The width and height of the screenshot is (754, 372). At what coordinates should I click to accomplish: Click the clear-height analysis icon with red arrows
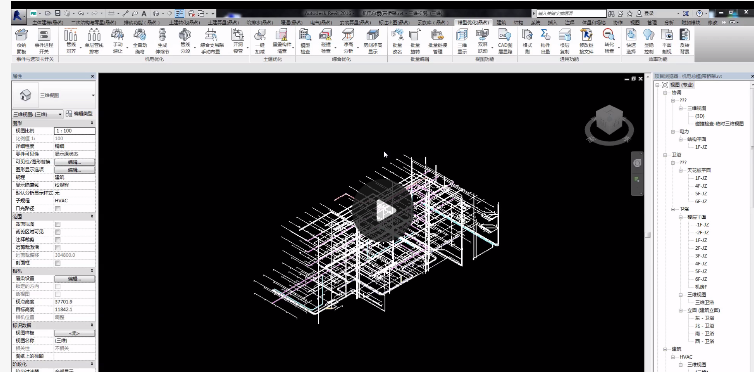[348, 35]
